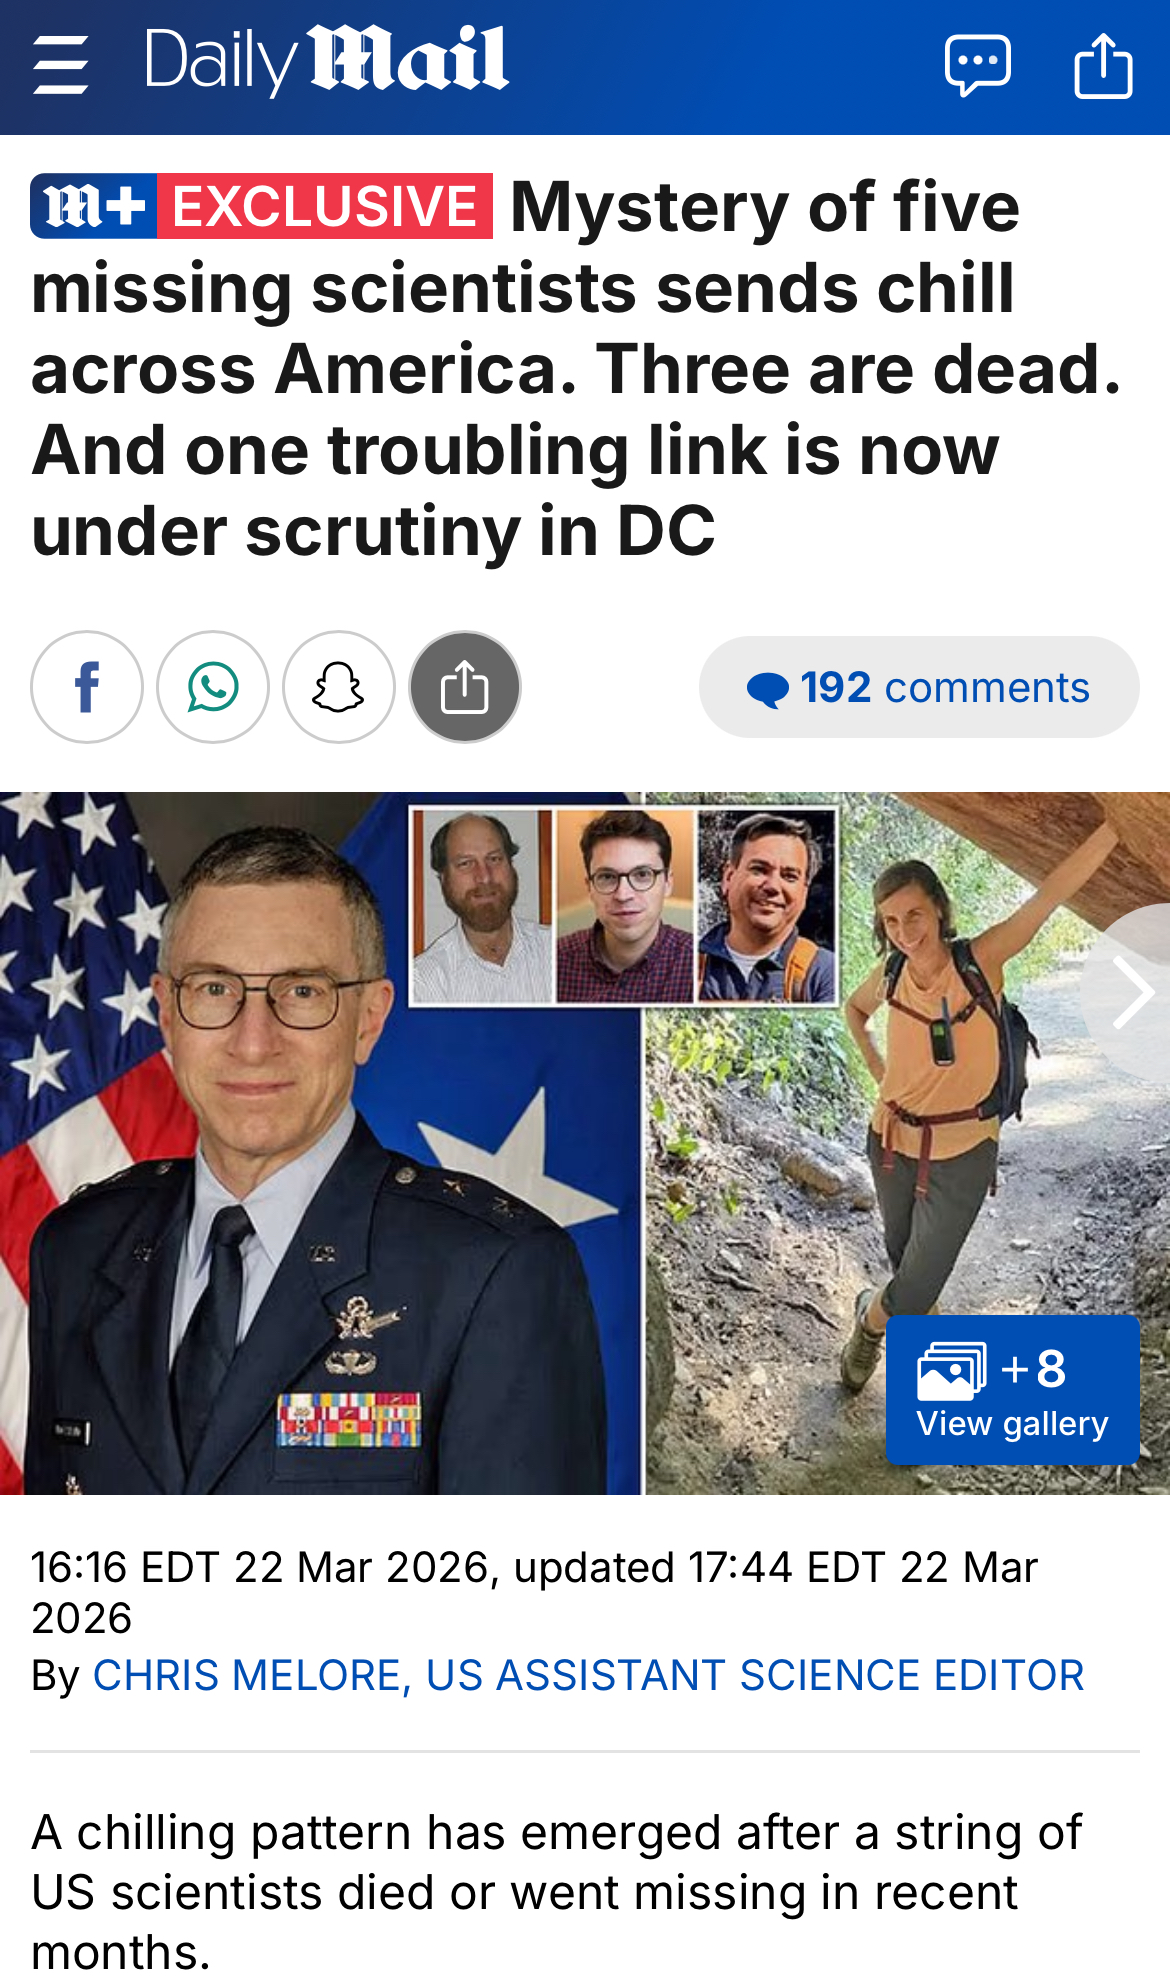Open author Chris Melore's page
Screen dimensions: 1170x1987
[x=588, y=1675]
